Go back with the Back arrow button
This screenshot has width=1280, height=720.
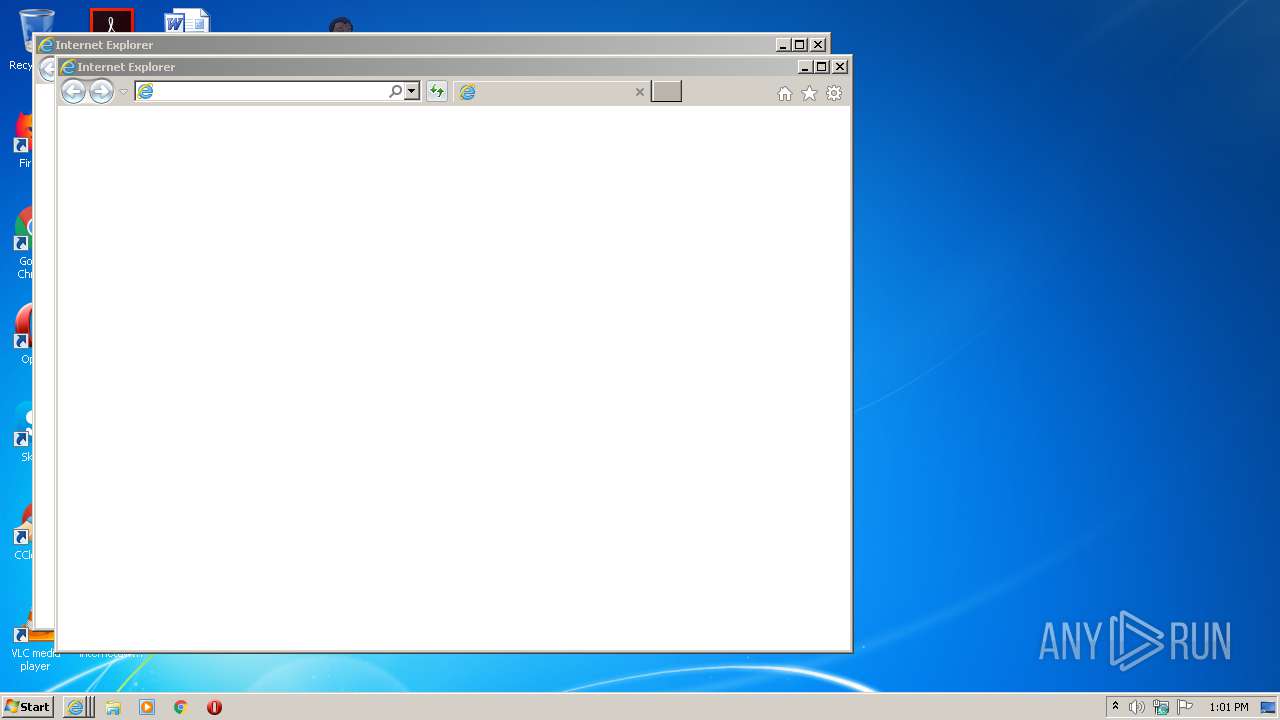pos(73,92)
